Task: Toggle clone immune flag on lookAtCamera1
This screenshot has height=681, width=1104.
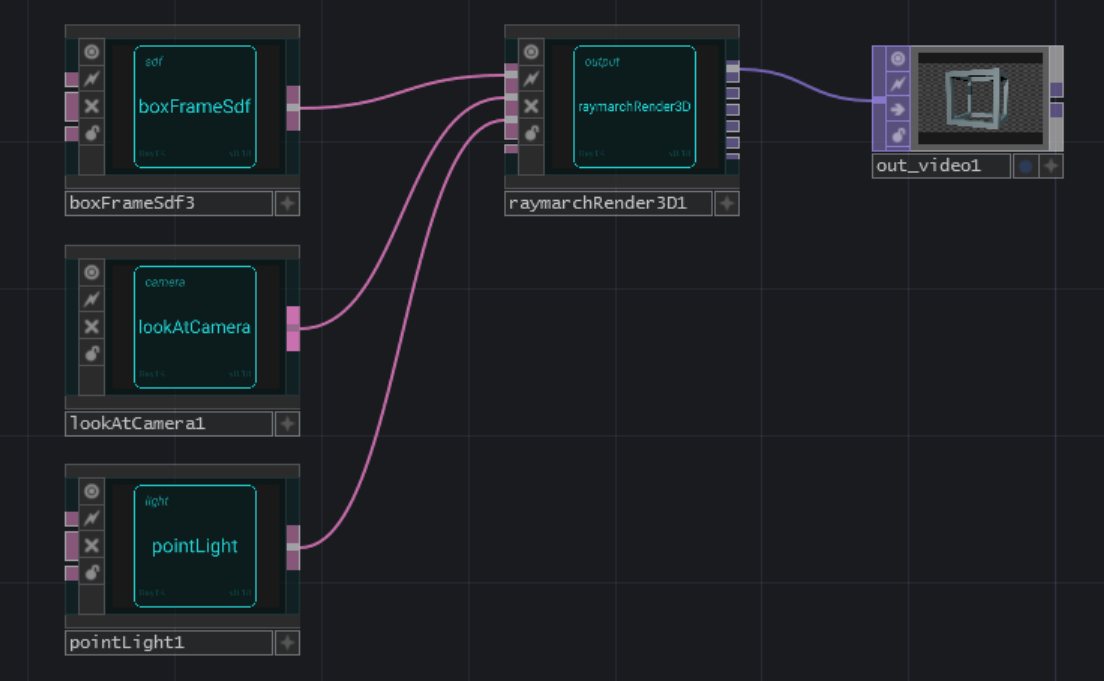Action: [92, 299]
